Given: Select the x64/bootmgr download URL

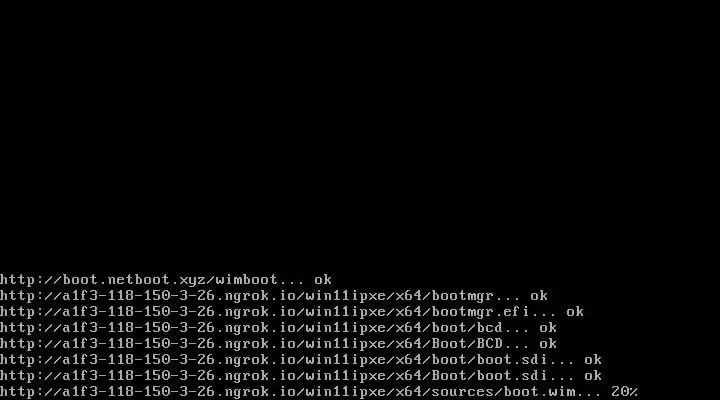Looking at the screenshot, I should (x=247, y=296).
